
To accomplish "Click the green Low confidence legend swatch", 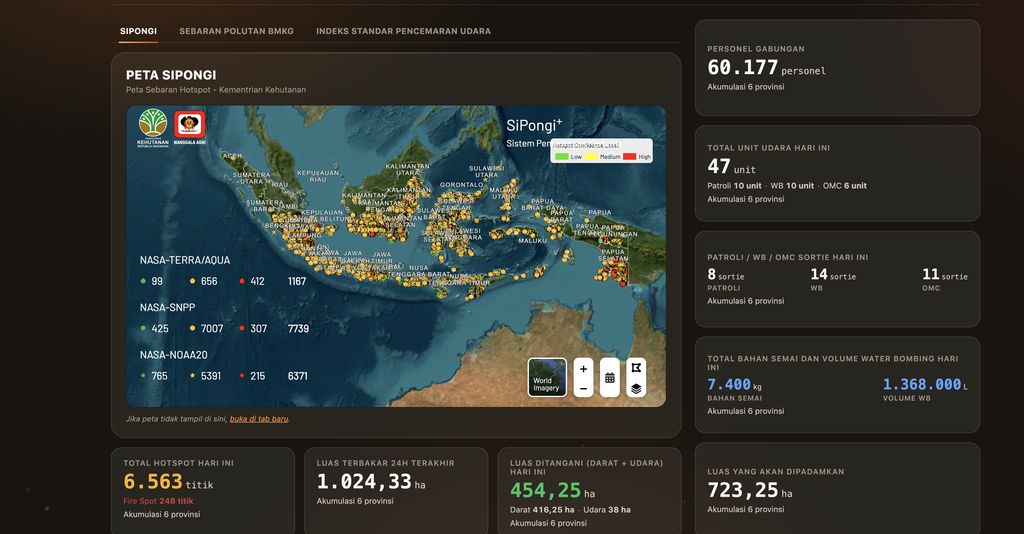I will pyautogui.click(x=561, y=157).
